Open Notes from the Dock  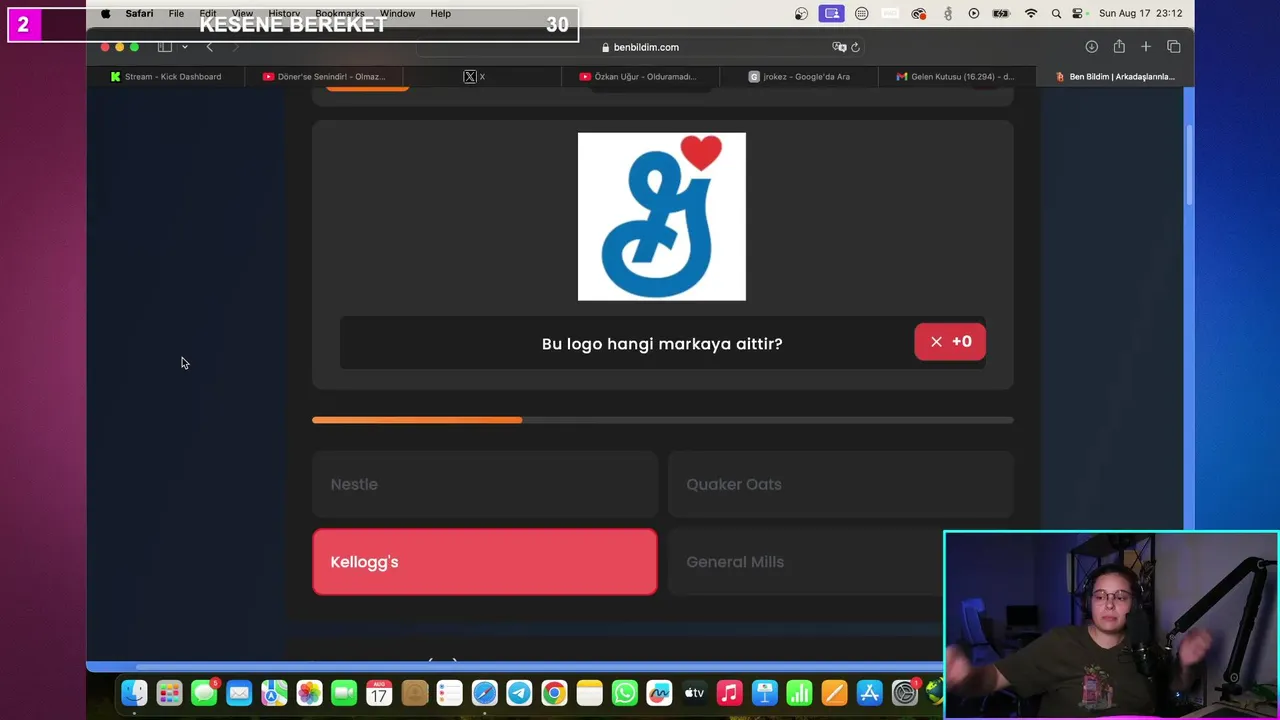[589, 693]
